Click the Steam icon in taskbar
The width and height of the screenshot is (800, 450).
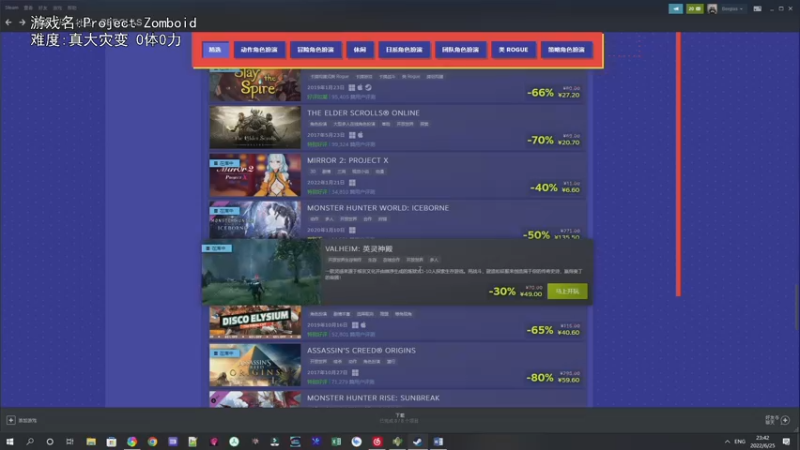click(417, 441)
